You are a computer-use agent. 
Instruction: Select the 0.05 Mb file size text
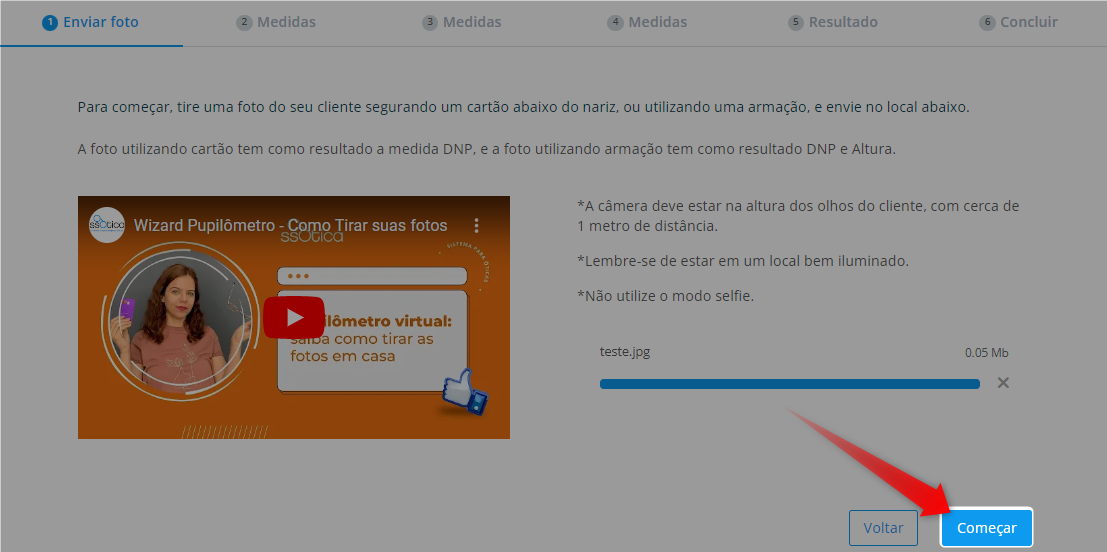tap(987, 352)
